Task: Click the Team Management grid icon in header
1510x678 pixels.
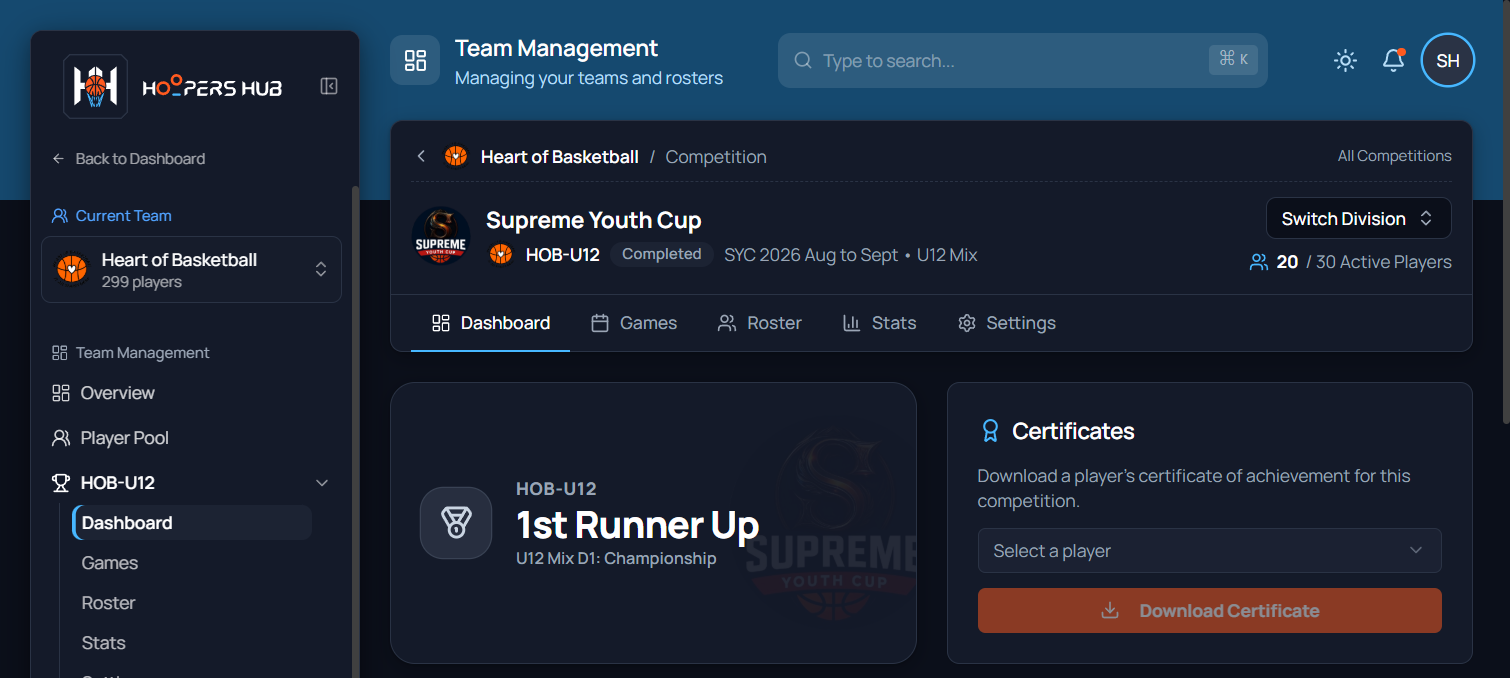Action: tap(415, 60)
